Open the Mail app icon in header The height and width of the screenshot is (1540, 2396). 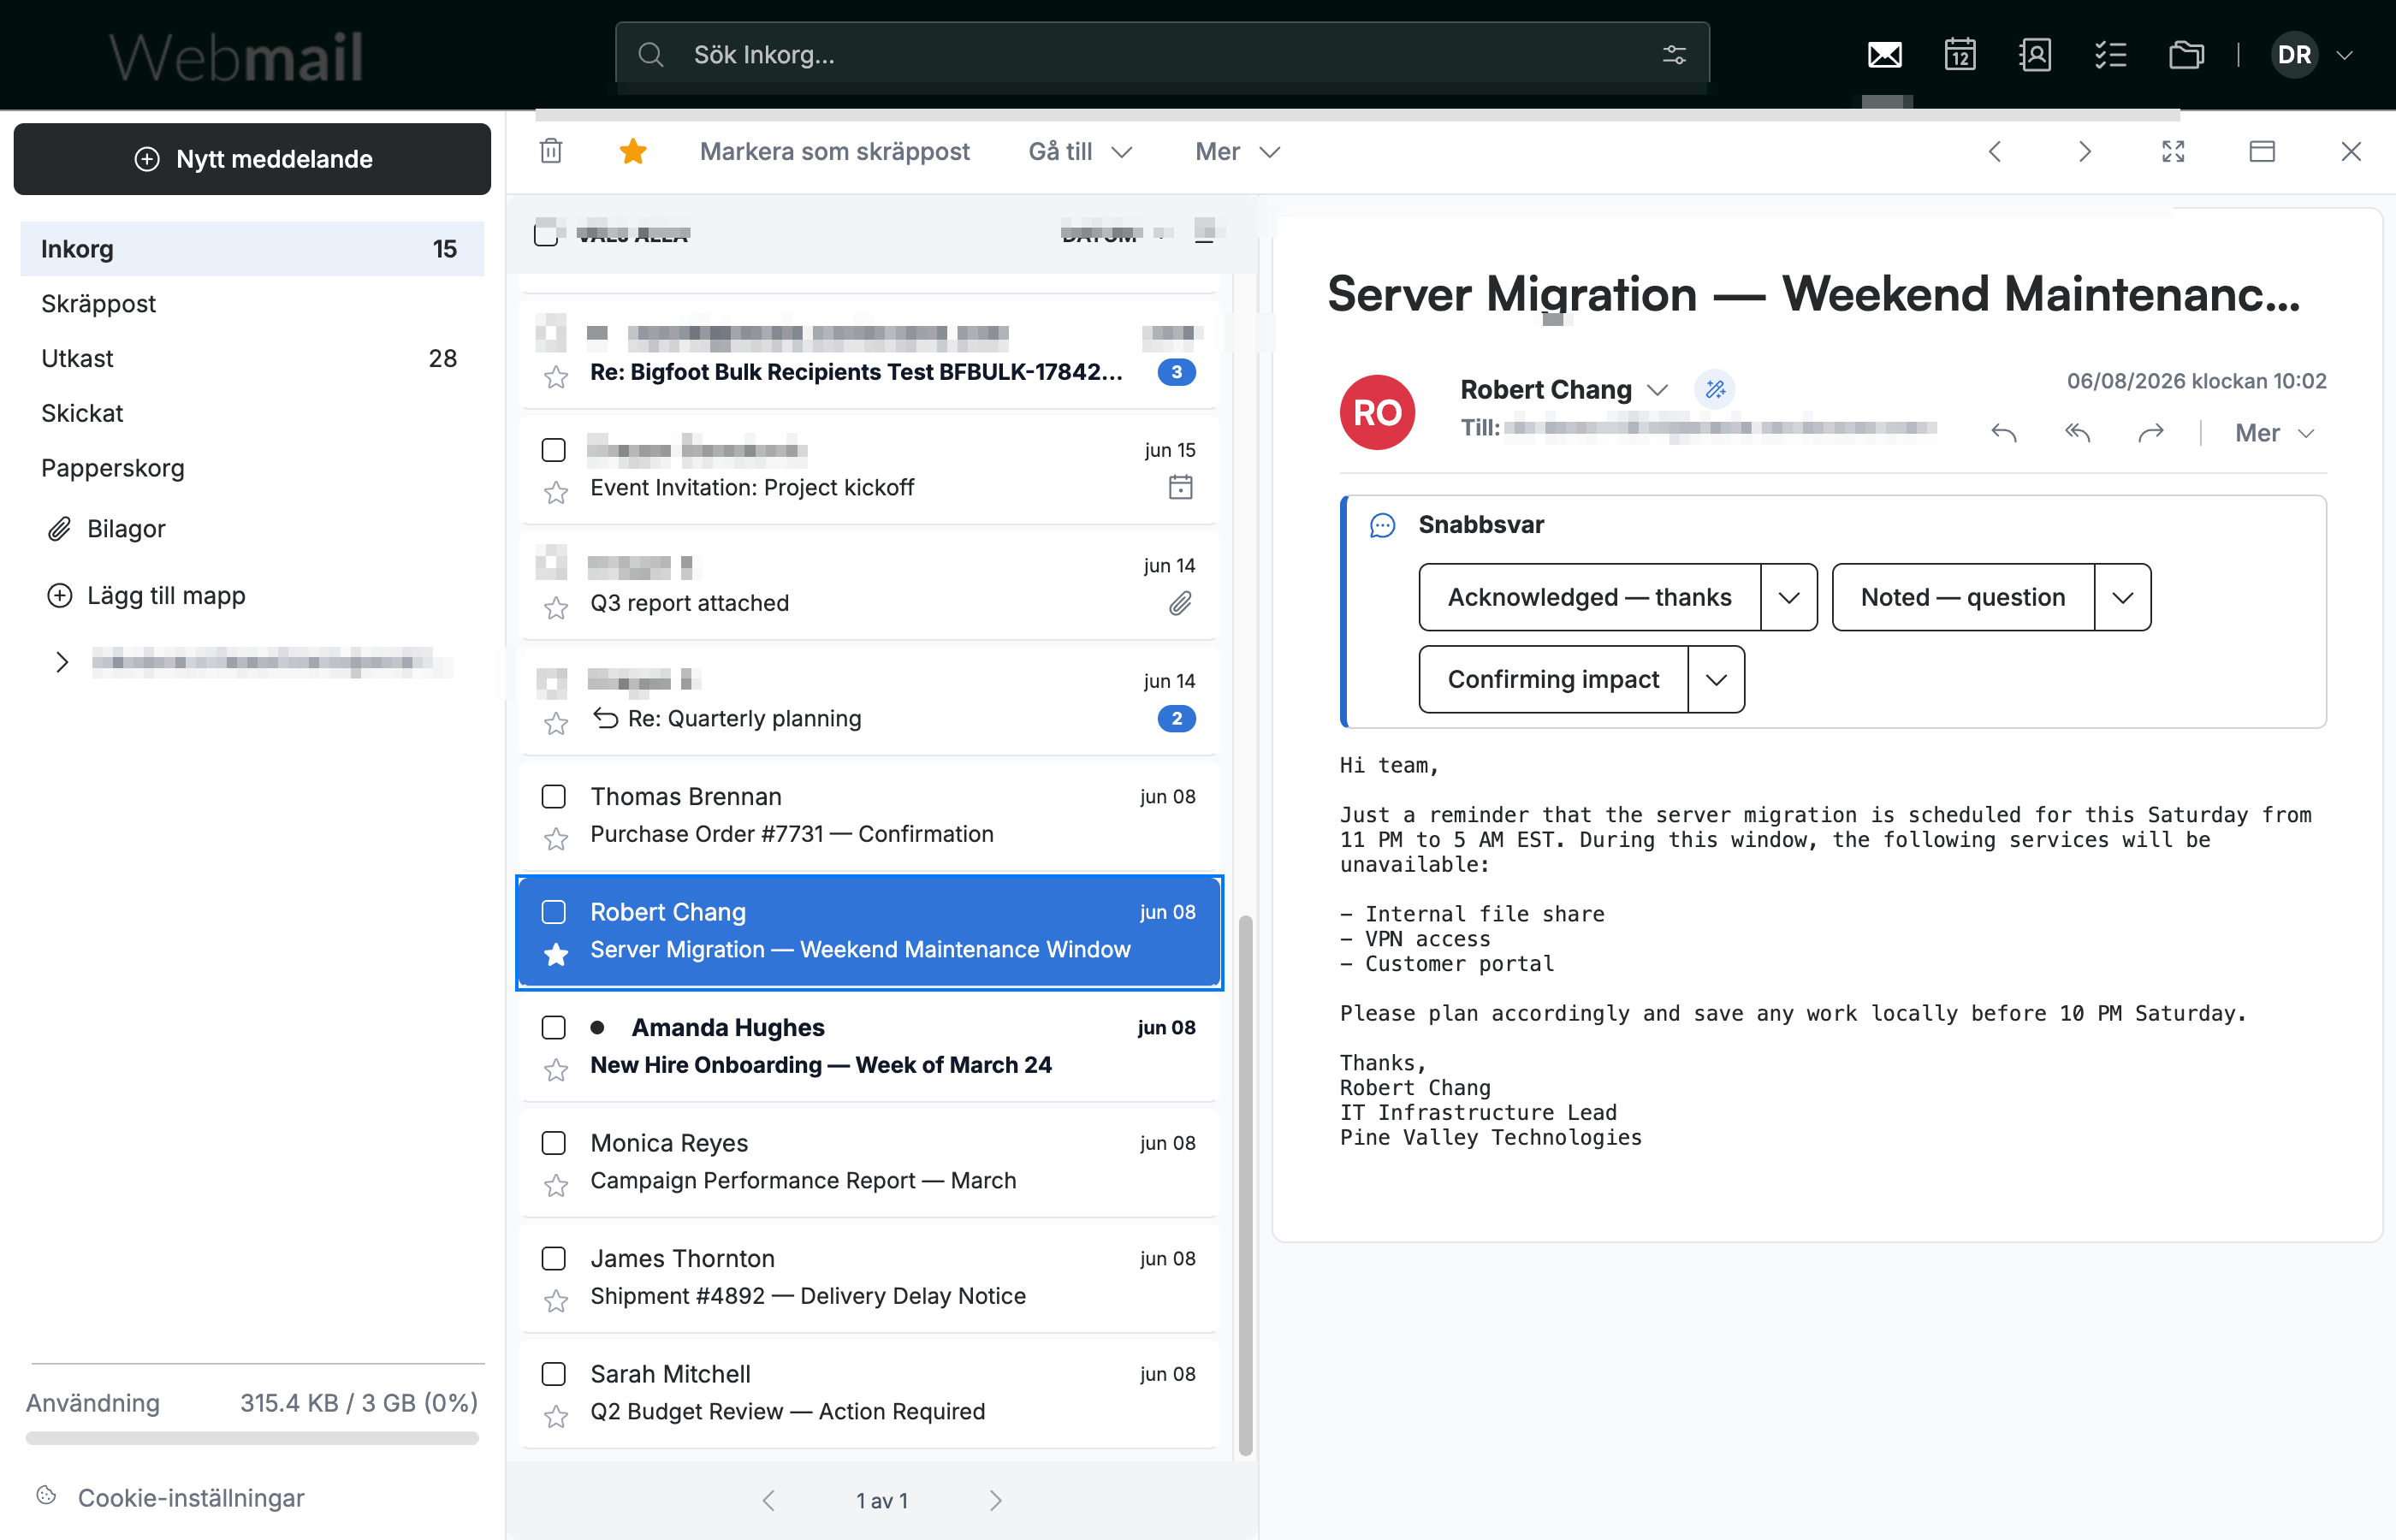click(x=1884, y=55)
